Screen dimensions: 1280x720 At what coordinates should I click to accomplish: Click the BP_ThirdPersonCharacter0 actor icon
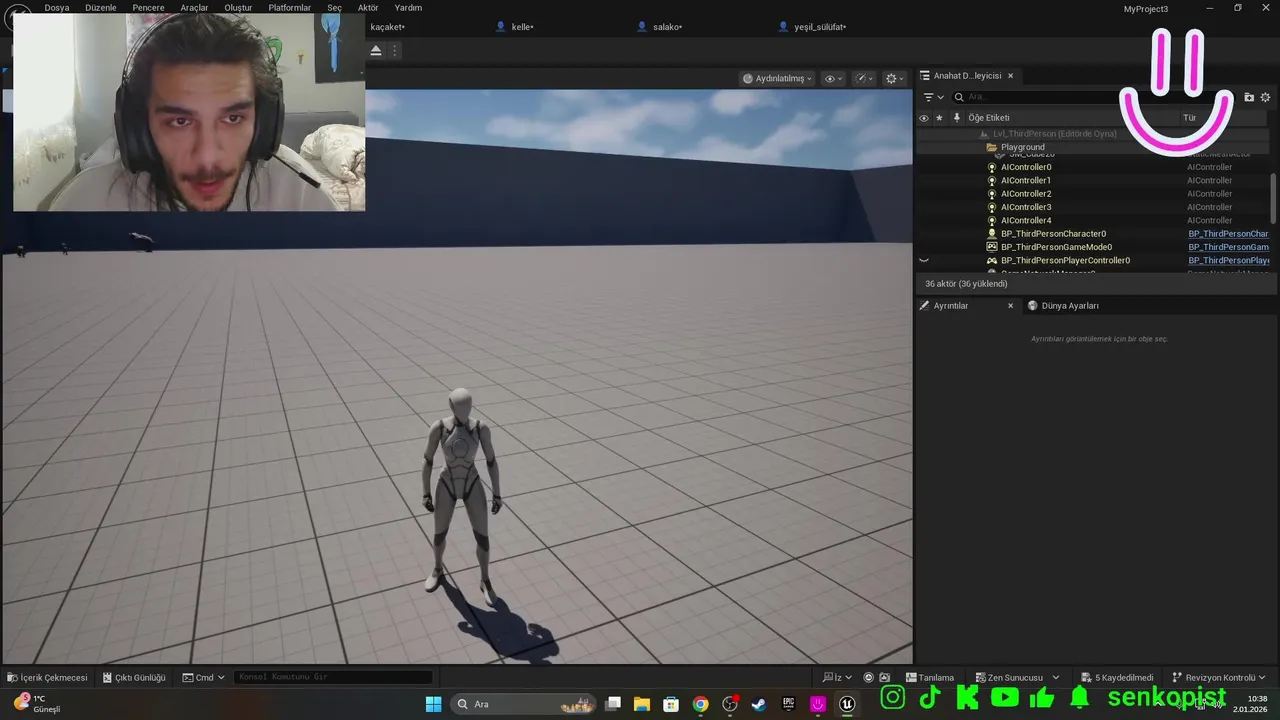992,233
